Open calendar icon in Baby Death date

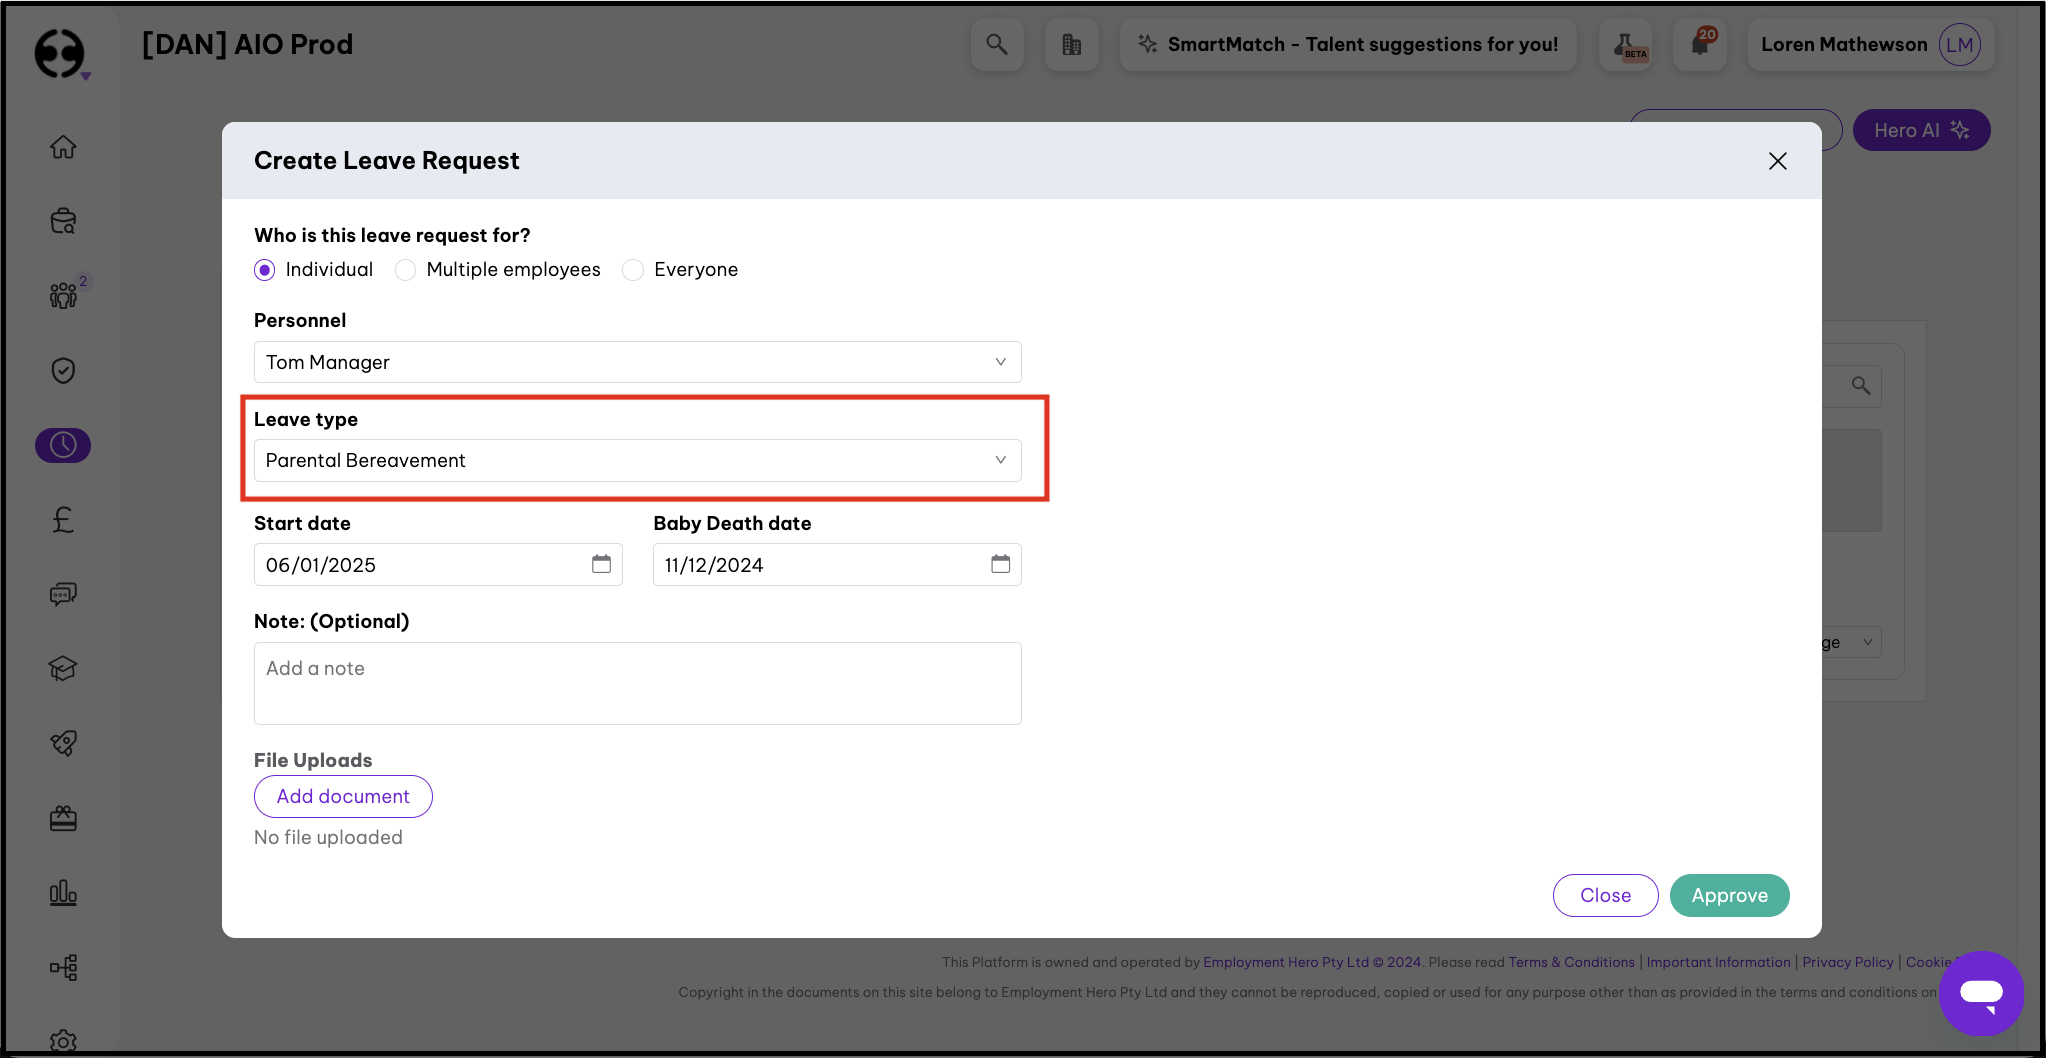[1000, 564]
